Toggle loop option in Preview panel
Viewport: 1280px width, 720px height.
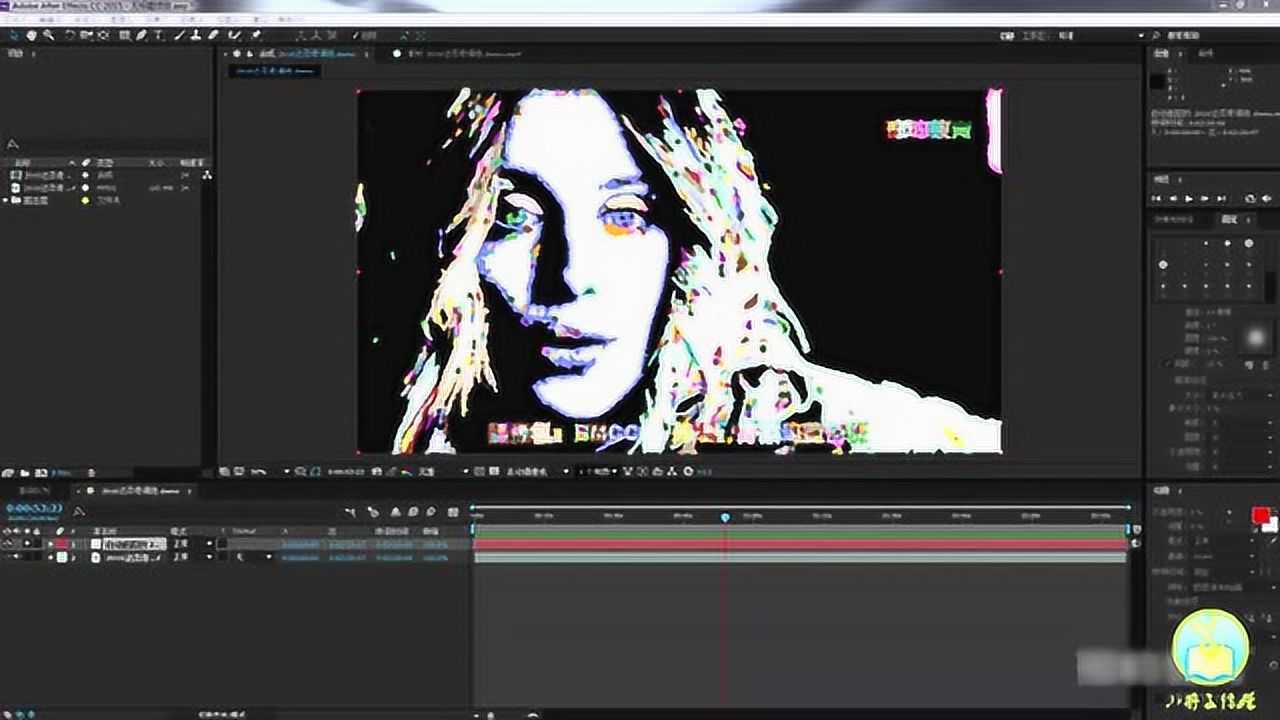coord(1252,198)
